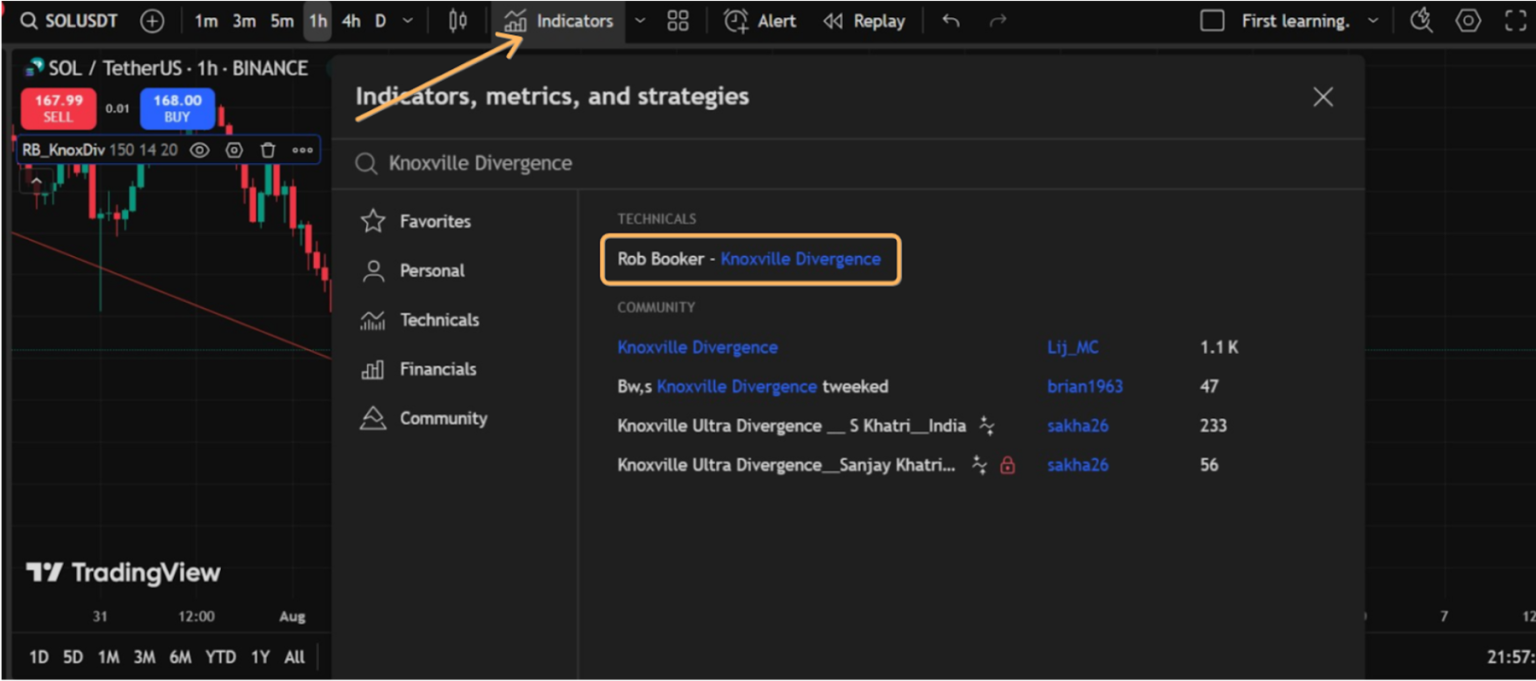
Task: Set chart range to 6M
Action: point(180,657)
